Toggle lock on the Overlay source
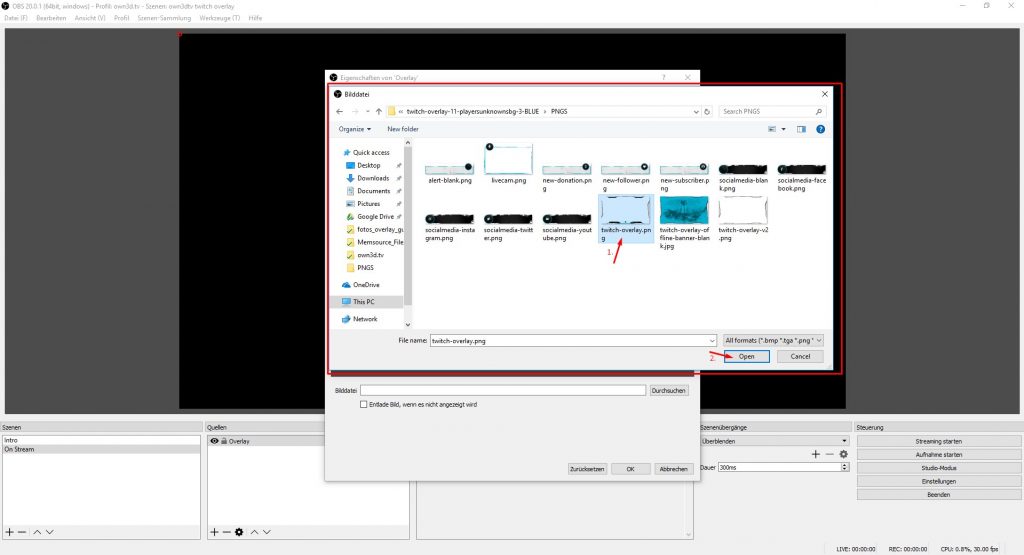 click(x=224, y=441)
